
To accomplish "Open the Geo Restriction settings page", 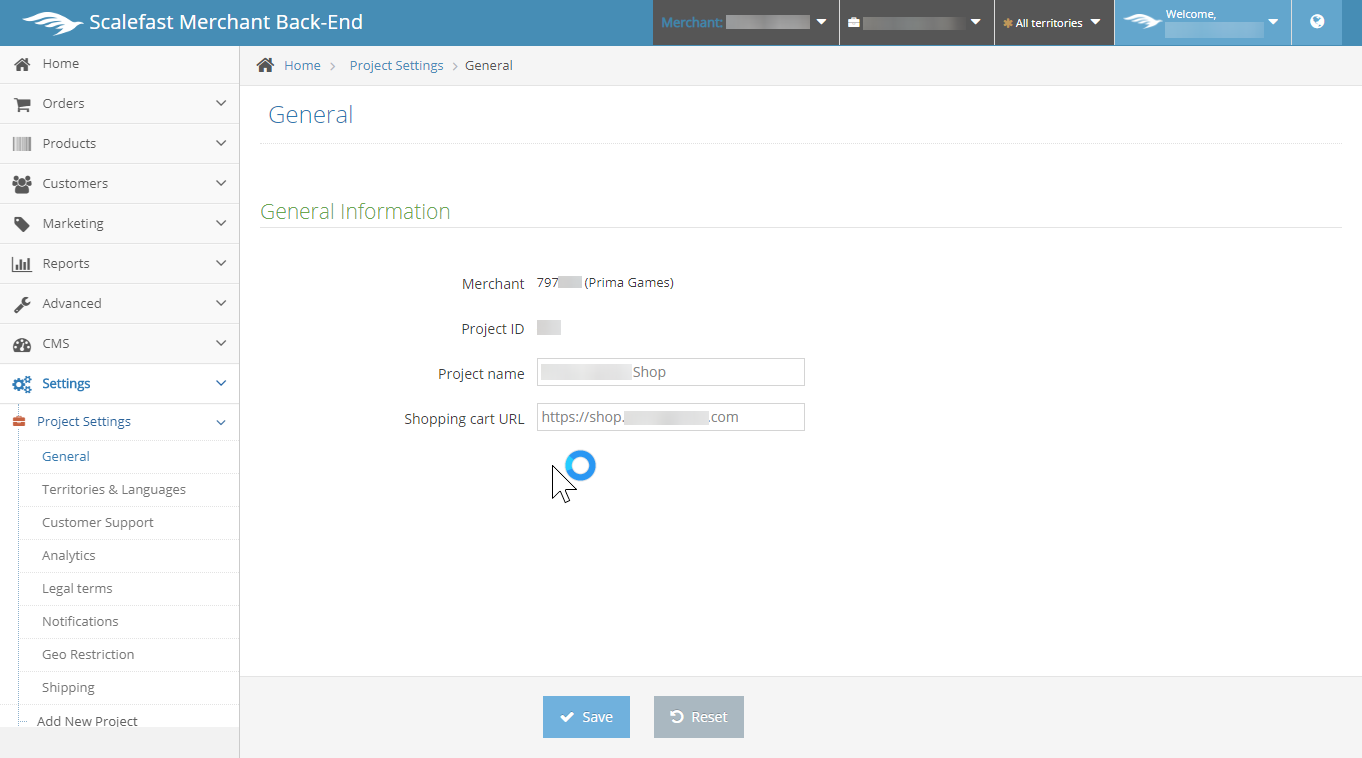I will point(88,655).
